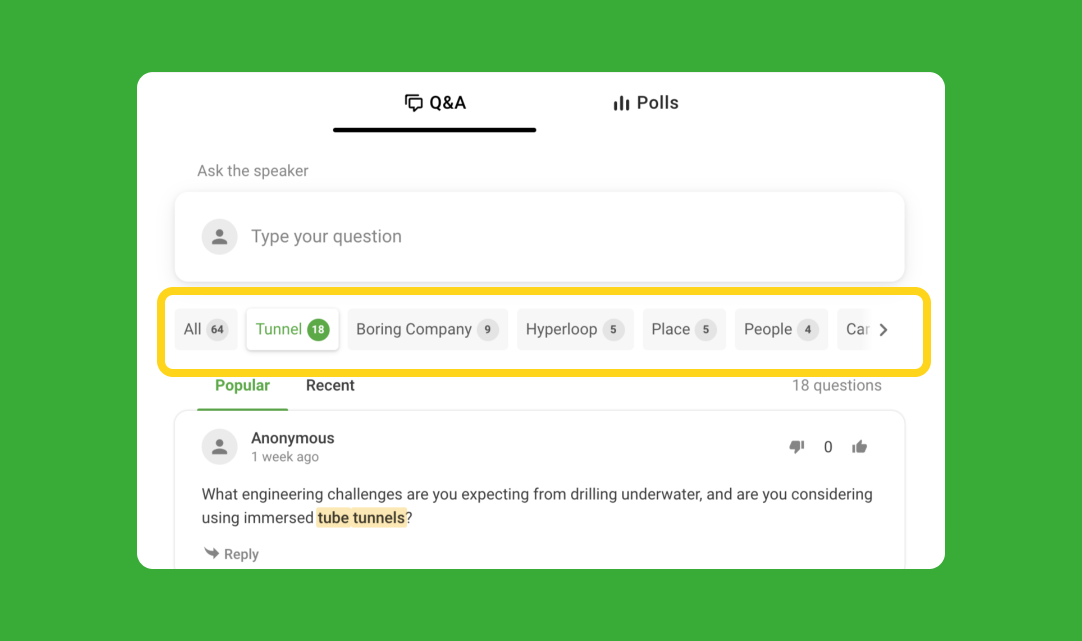Click the Reply arrow icon
This screenshot has height=641, width=1082.
click(211, 553)
